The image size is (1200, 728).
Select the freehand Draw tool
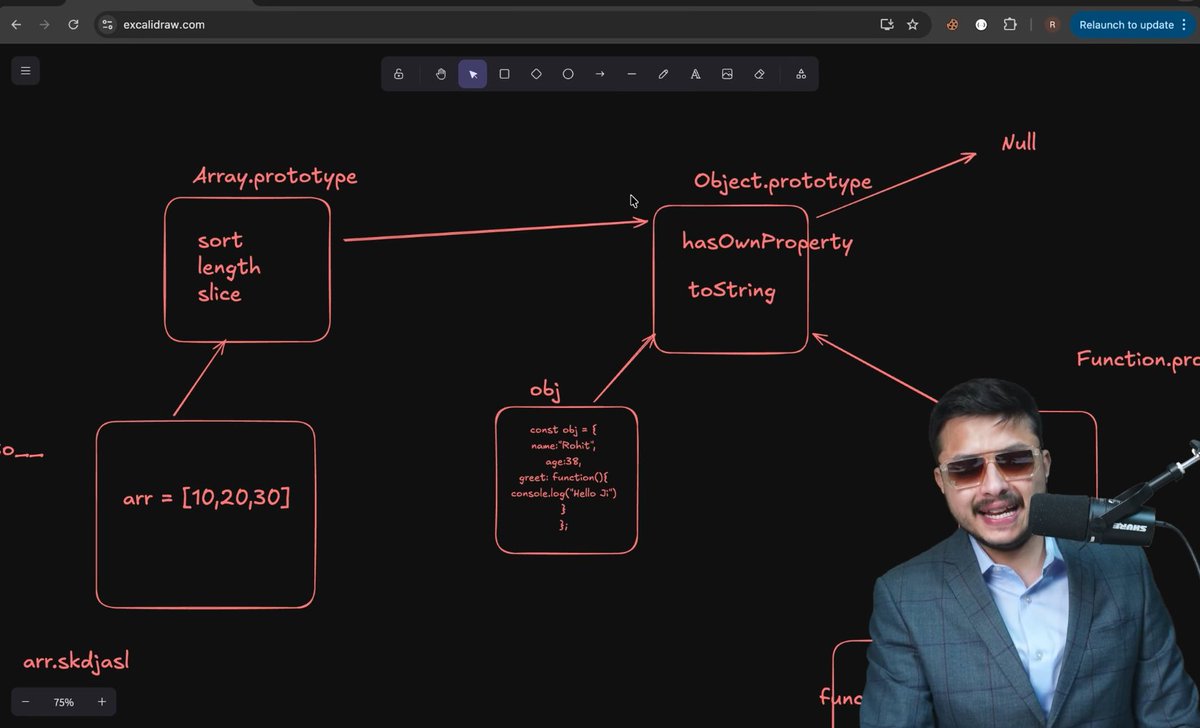(663, 73)
